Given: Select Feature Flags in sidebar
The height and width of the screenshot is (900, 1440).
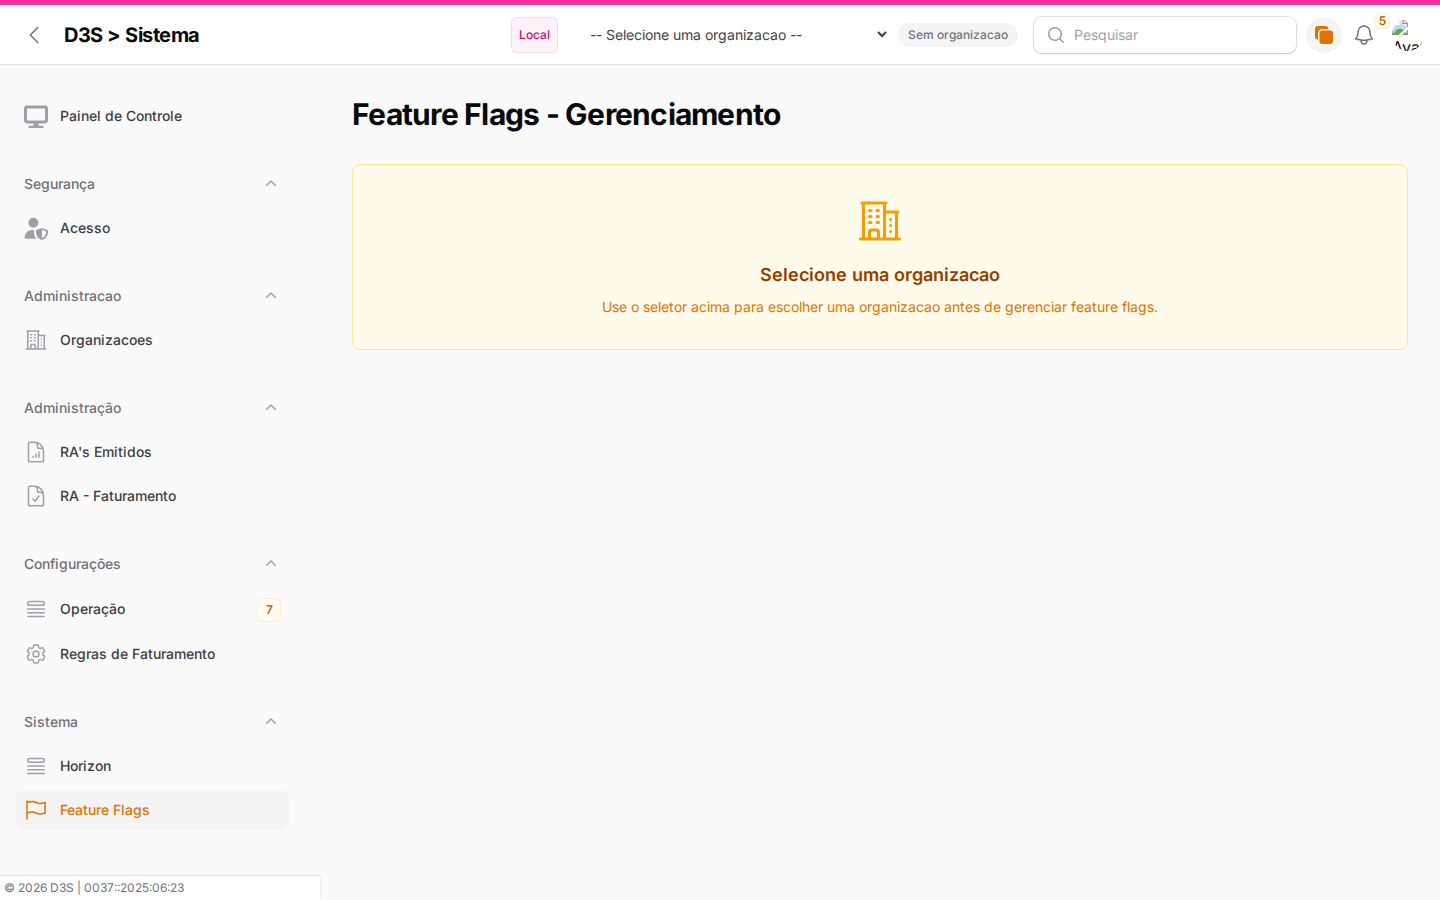Looking at the screenshot, I should (152, 810).
